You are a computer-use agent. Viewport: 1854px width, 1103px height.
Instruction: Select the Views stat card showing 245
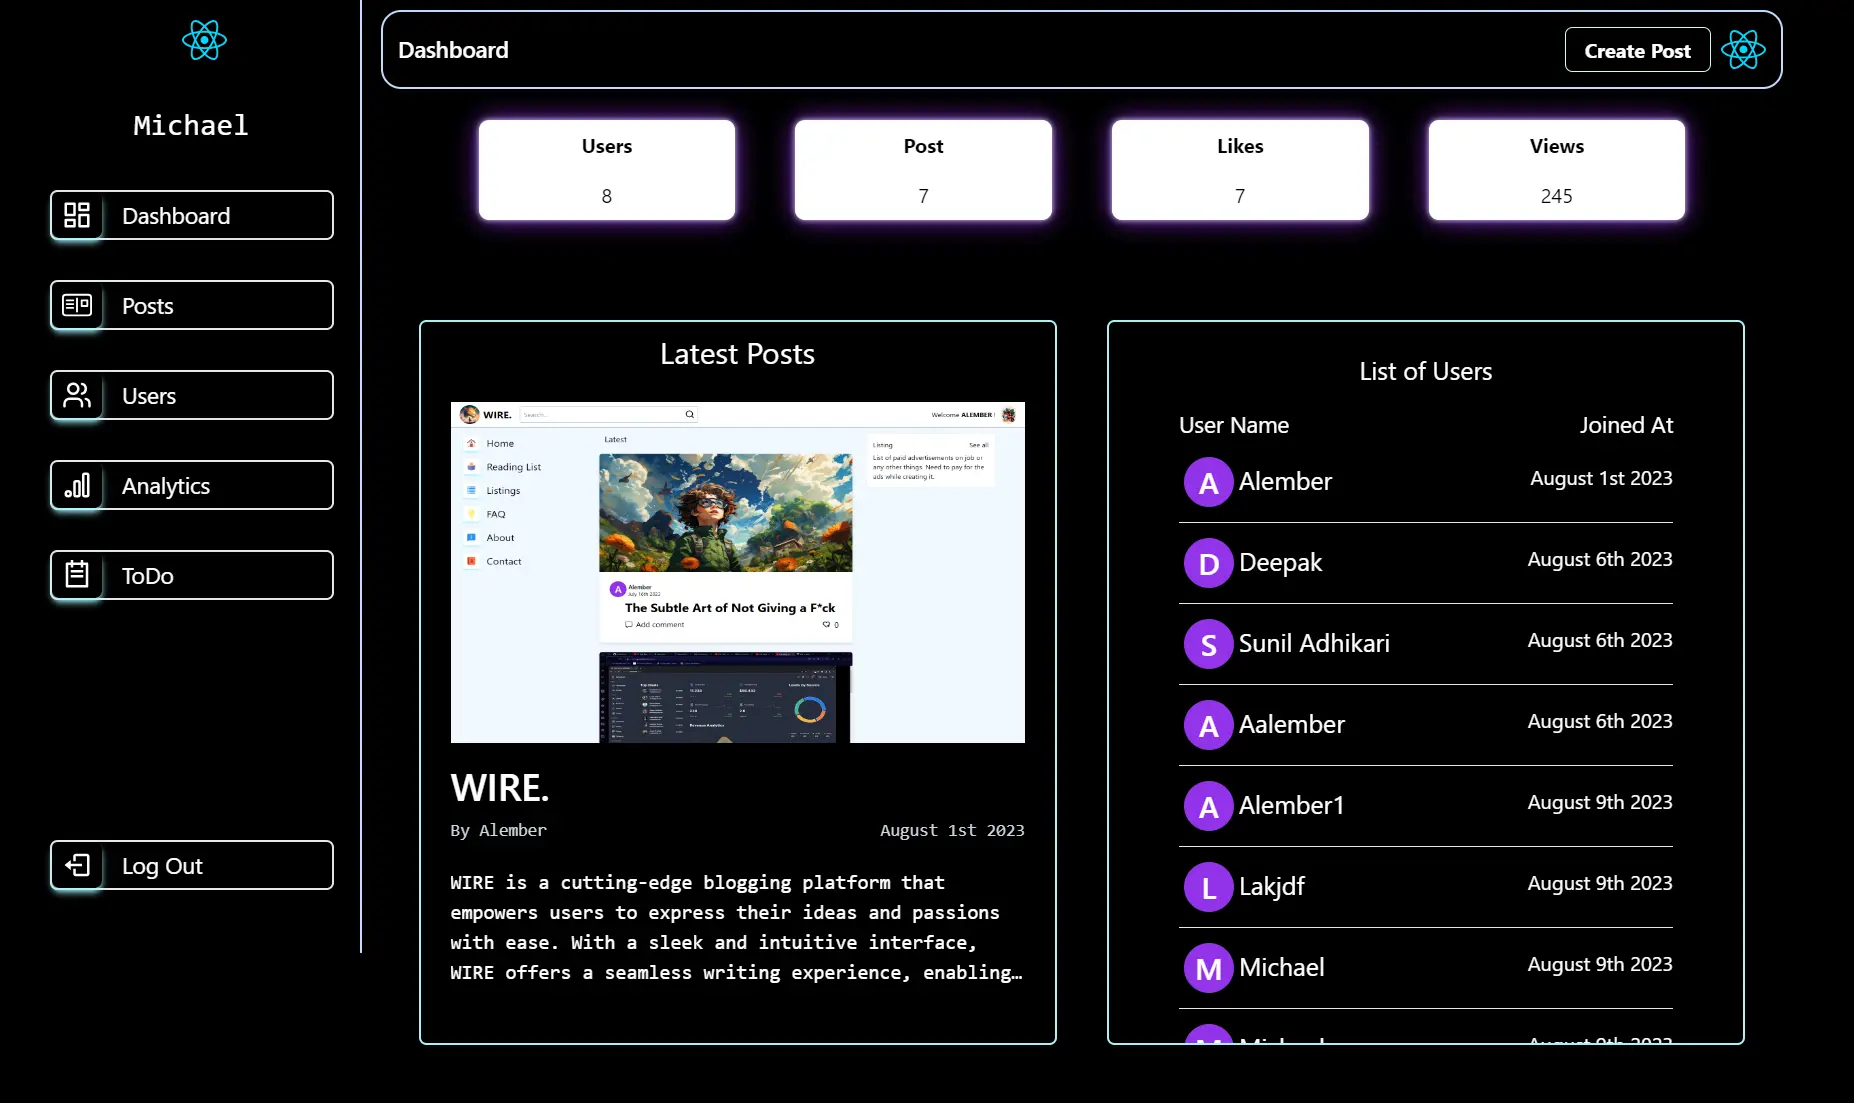pyautogui.click(x=1557, y=170)
